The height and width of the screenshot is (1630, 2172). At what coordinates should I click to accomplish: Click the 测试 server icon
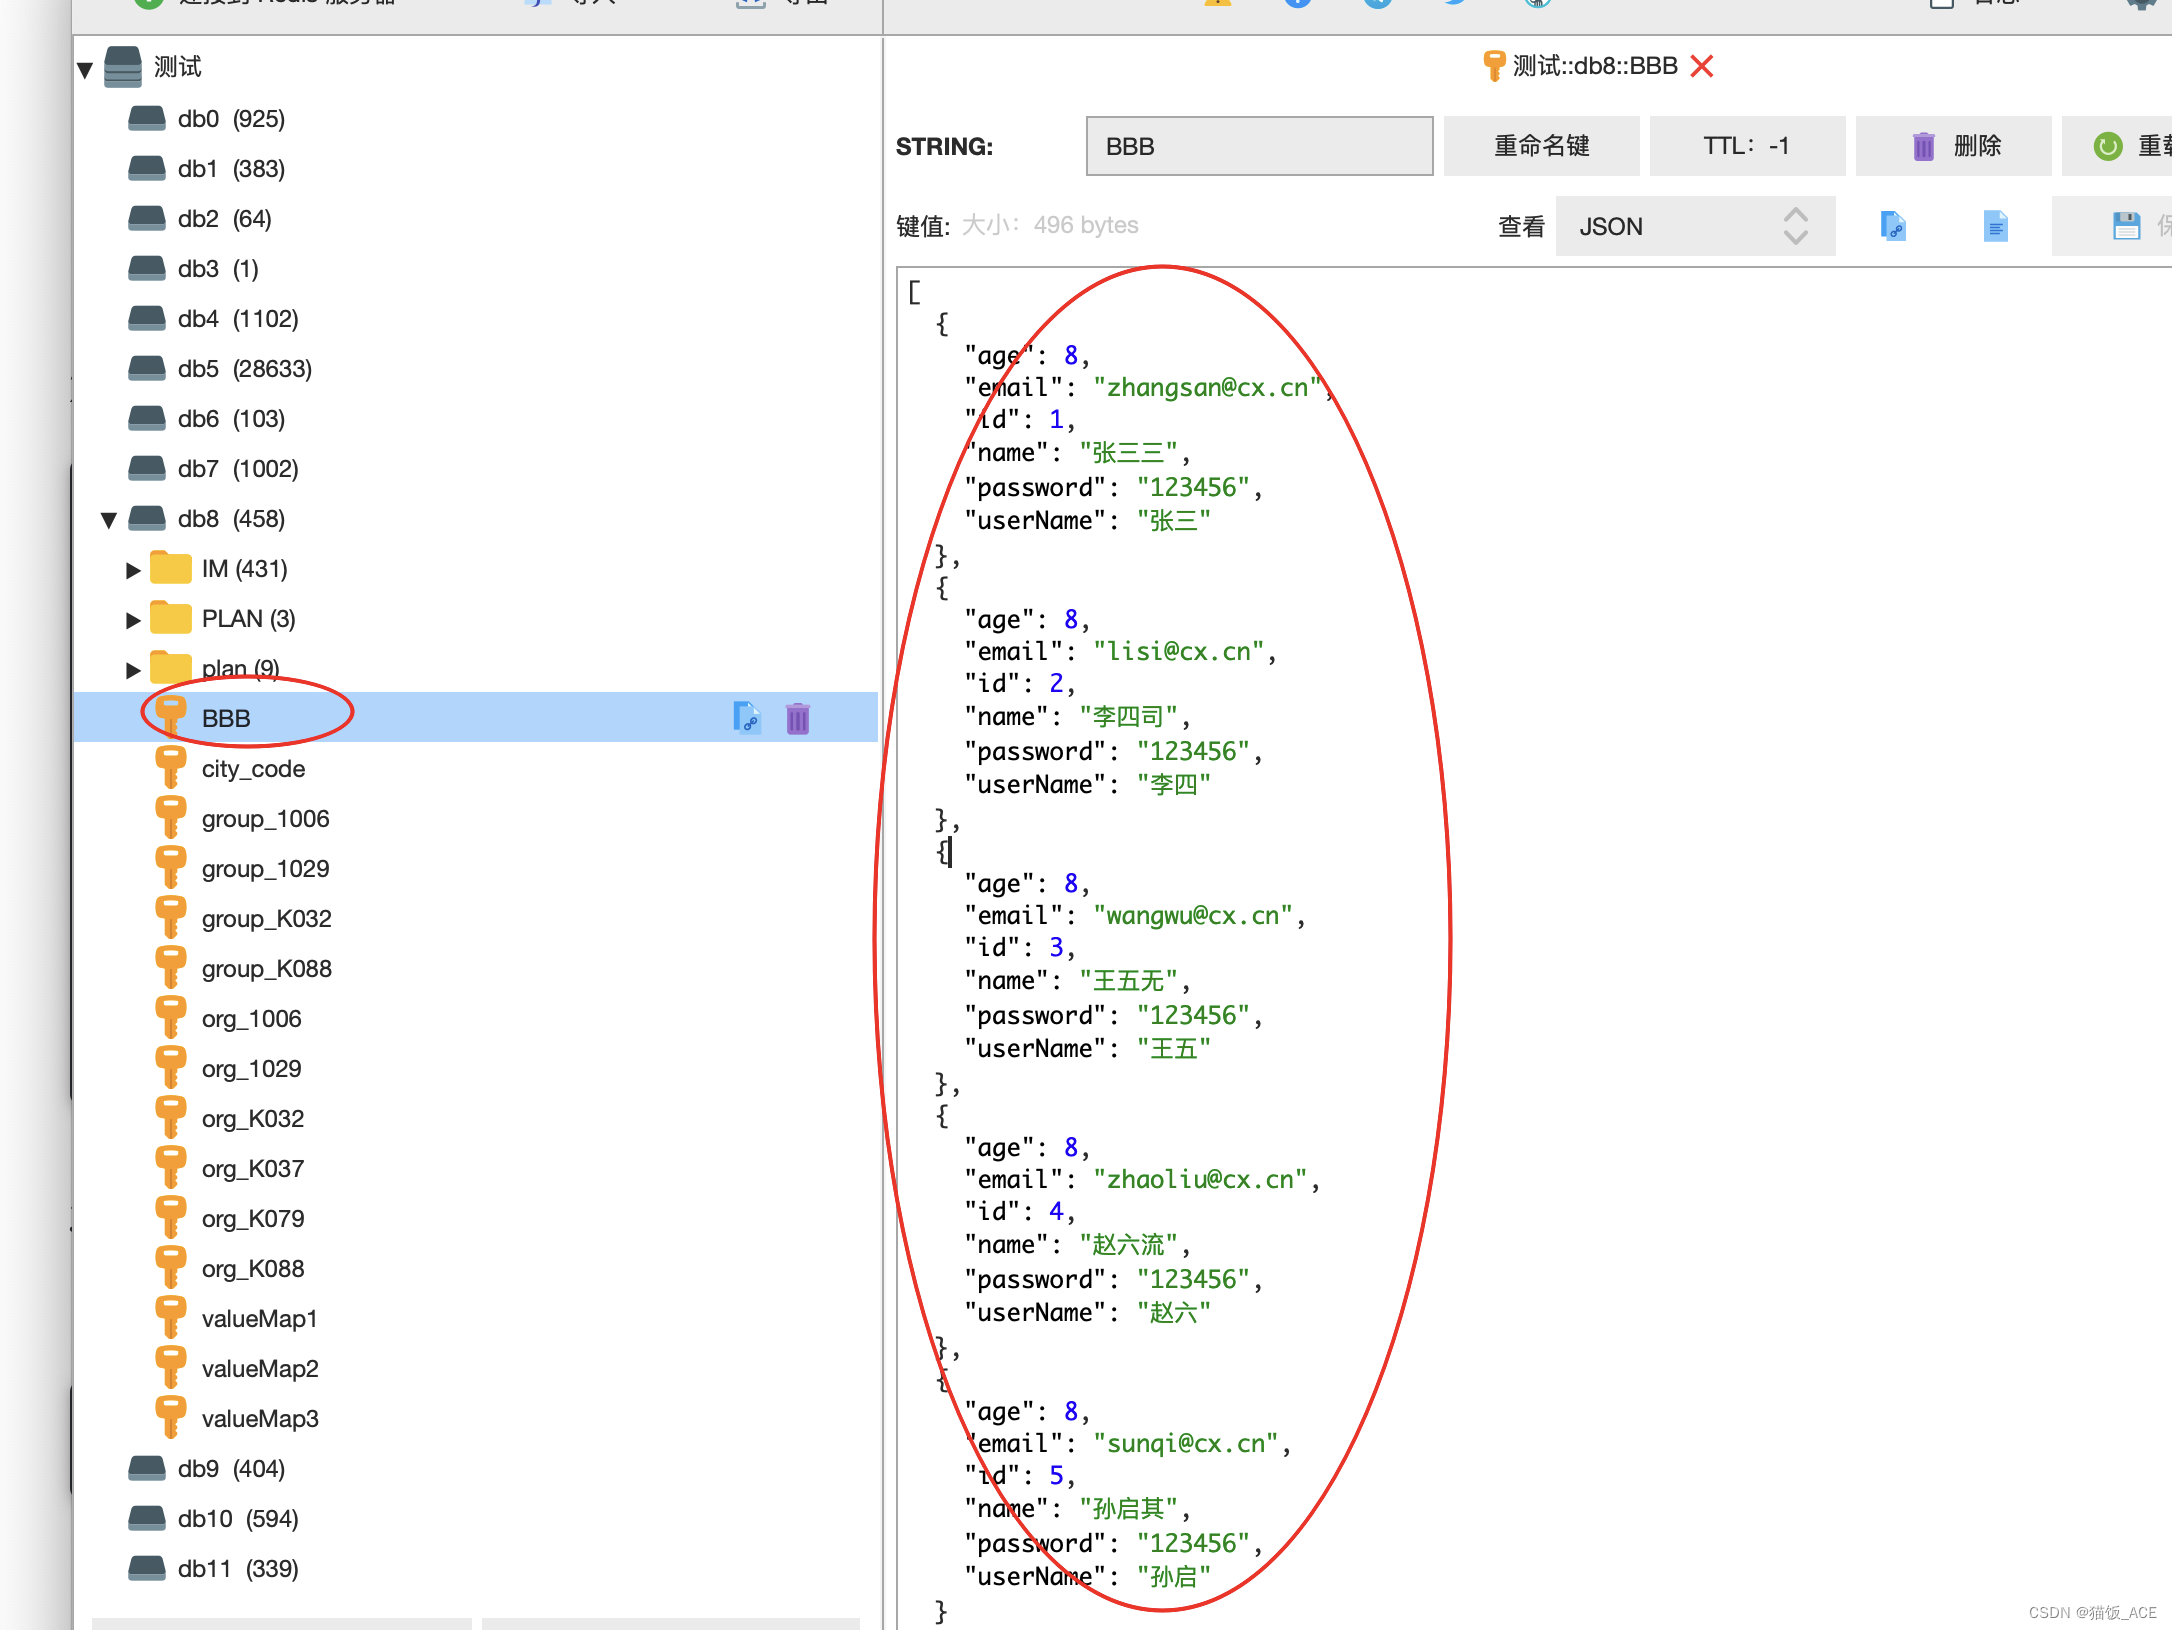coord(123,67)
